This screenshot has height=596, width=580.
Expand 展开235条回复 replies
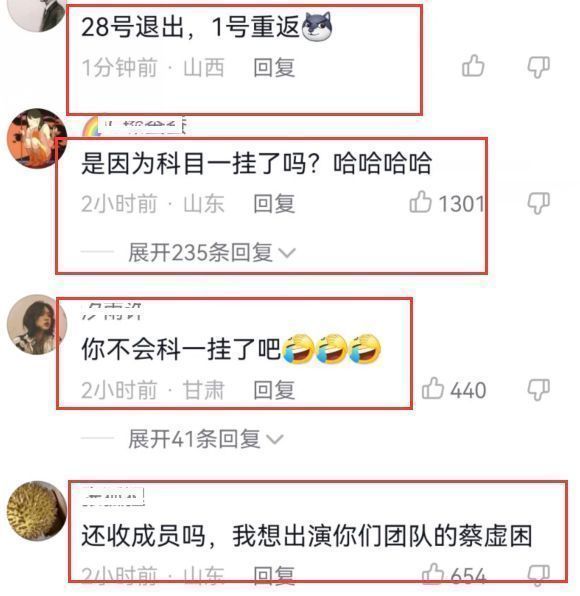click(212, 252)
